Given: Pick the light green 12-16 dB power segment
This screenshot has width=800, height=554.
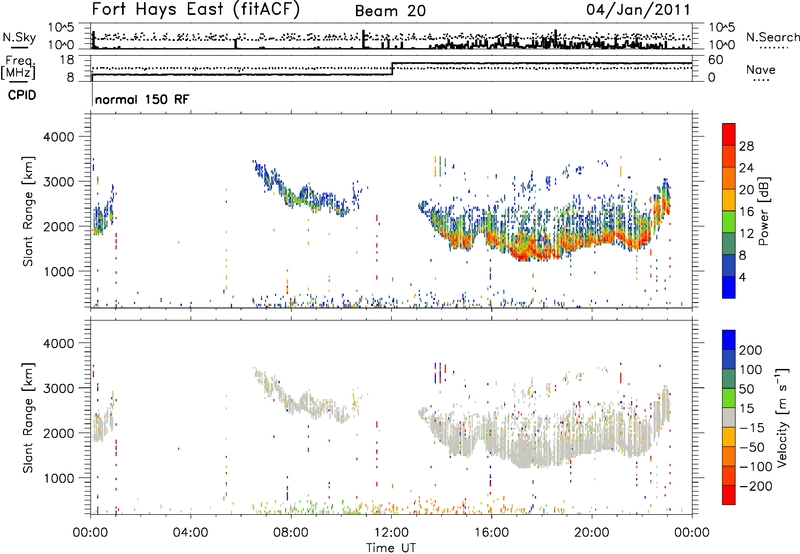Looking at the screenshot, I should 729,222.
